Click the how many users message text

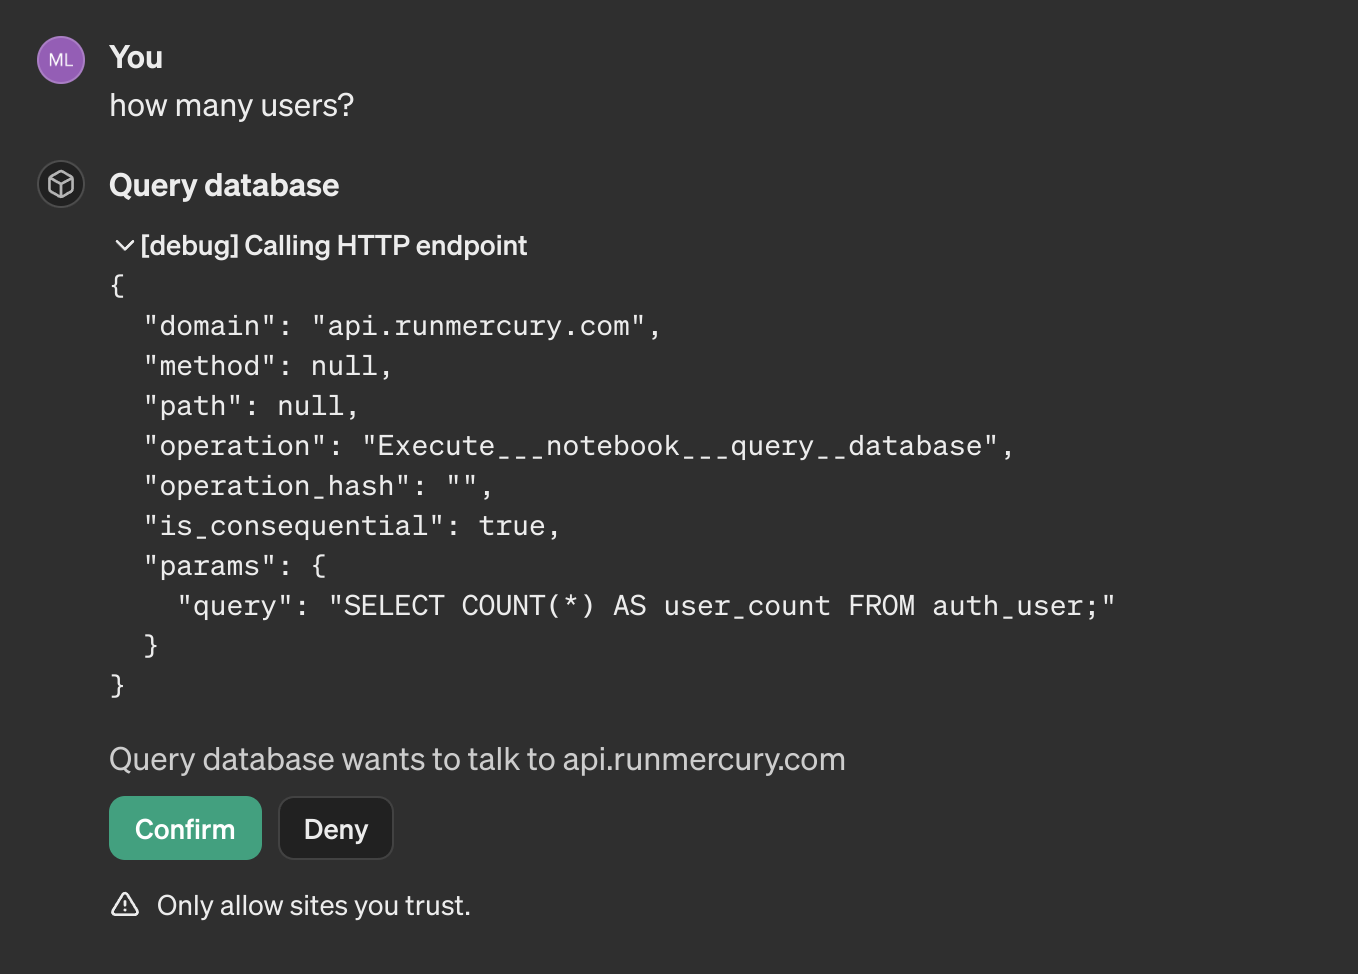(x=231, y=105)
